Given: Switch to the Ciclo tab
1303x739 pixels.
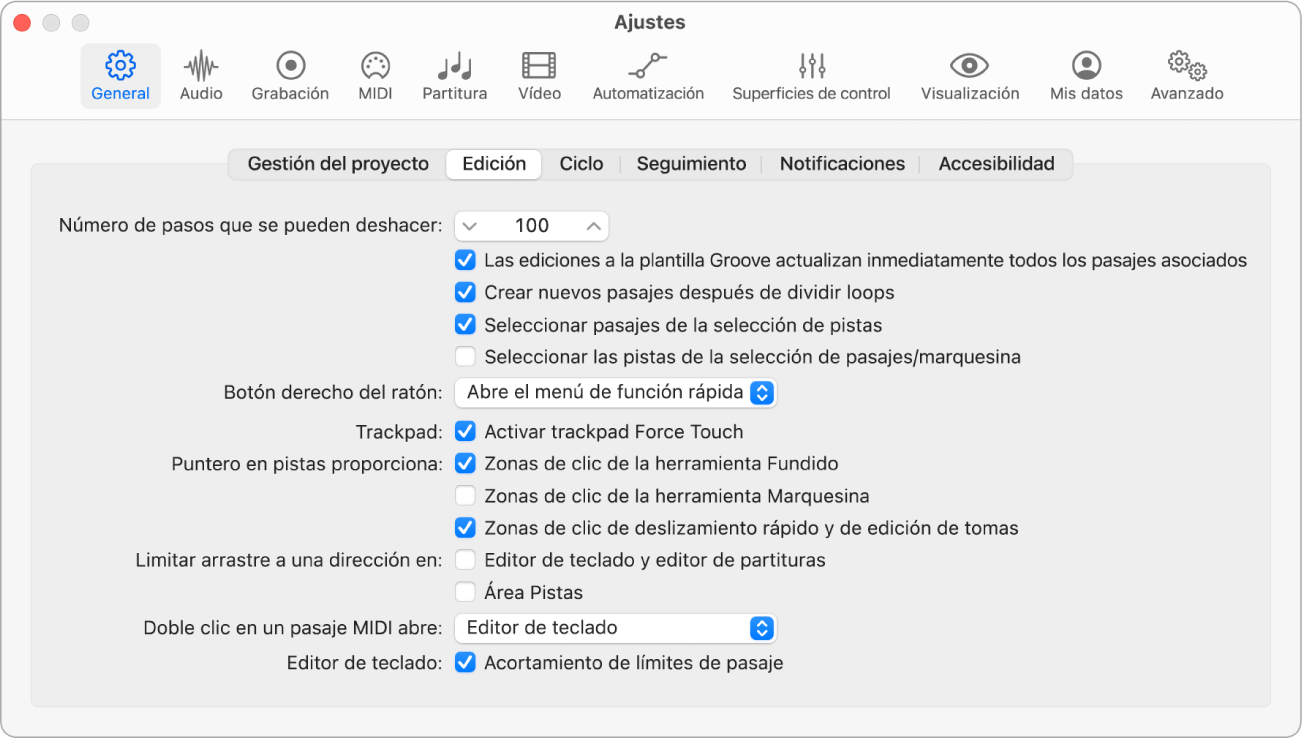Looking at the screenshot, I should point(581,163).
